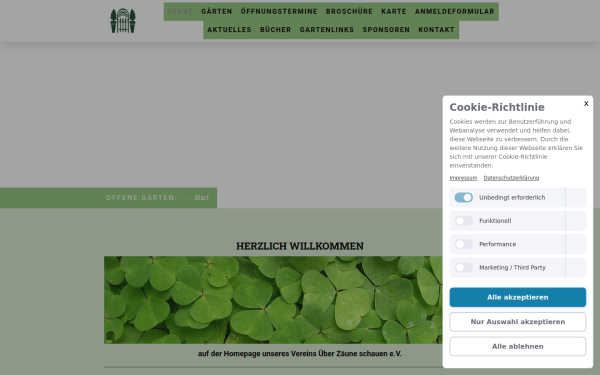600x375 pixels.
Task: Click the Cookie-Richtlinie dialog title
Action: tap(497, 107)
